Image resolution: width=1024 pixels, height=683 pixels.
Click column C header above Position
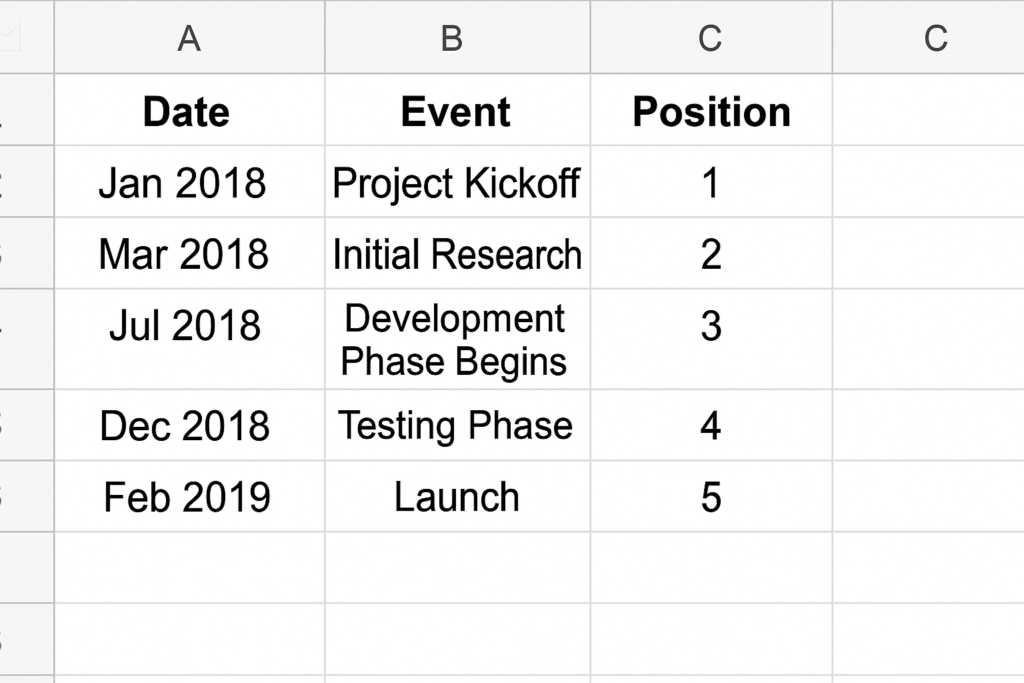(x=711, y=38)
